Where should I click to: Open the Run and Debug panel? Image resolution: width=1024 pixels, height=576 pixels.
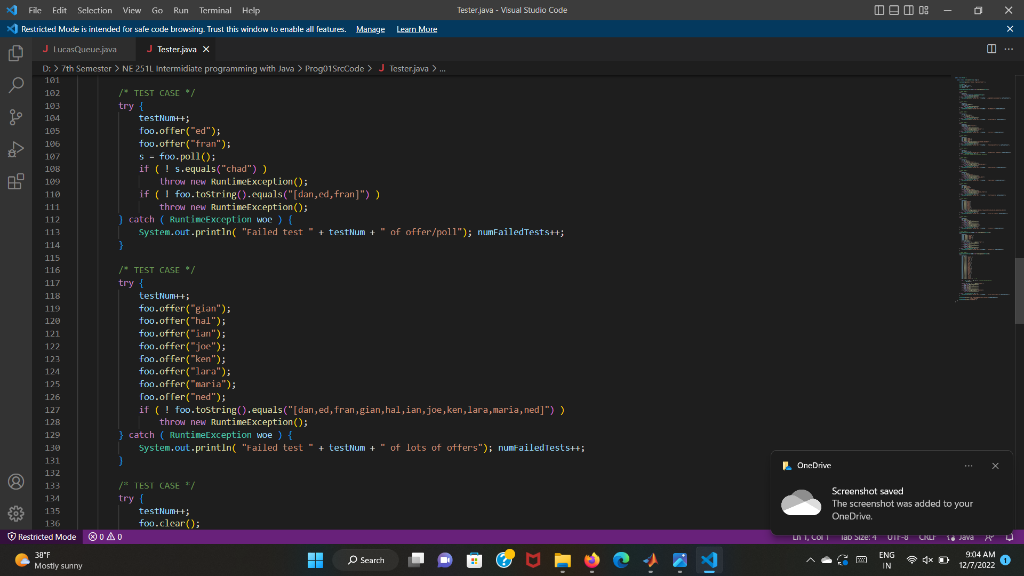[x=15, y=149]
